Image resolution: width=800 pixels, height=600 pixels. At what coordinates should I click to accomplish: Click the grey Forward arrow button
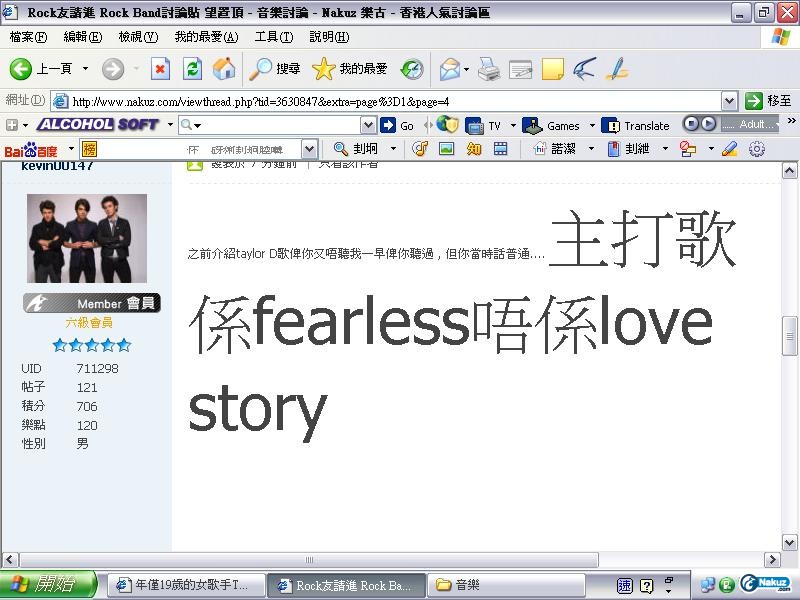point(113,69)
